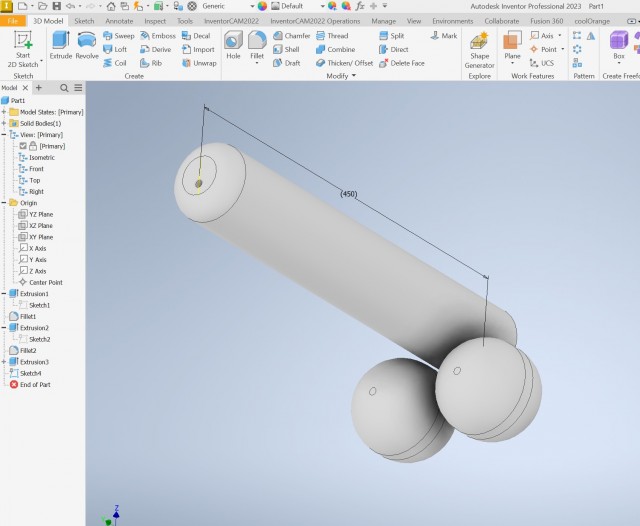Create a work Plane

pyautogui.click(x=512, y=45)
